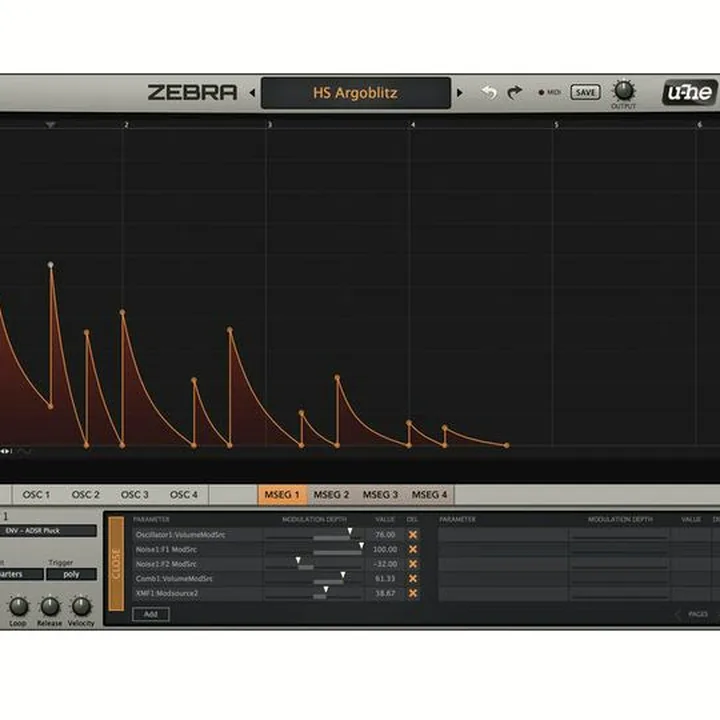Click the triangle playhead marker above the envelope

coord(51,125)
